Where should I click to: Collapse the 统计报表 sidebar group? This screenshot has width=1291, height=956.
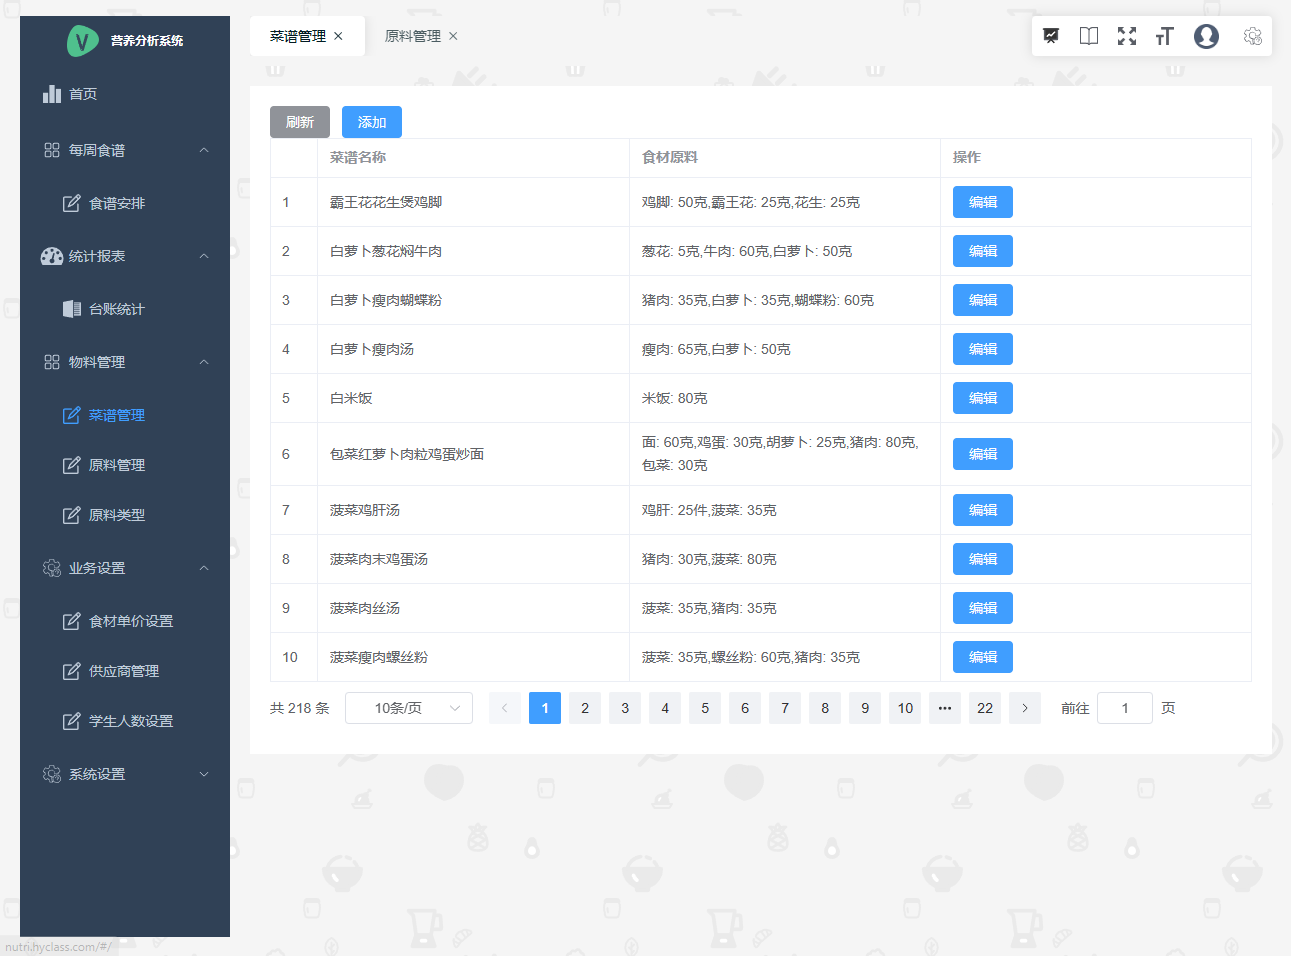204,256
